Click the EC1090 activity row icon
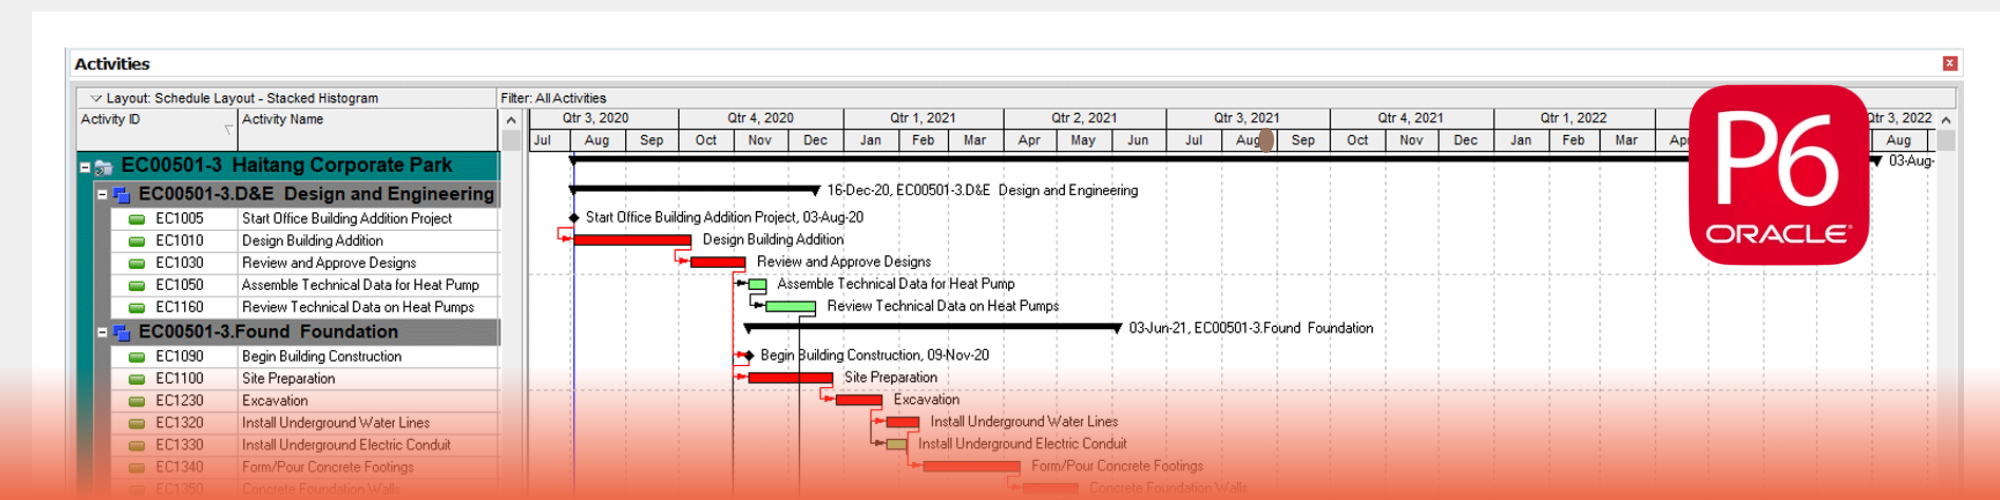 (137, 357)
